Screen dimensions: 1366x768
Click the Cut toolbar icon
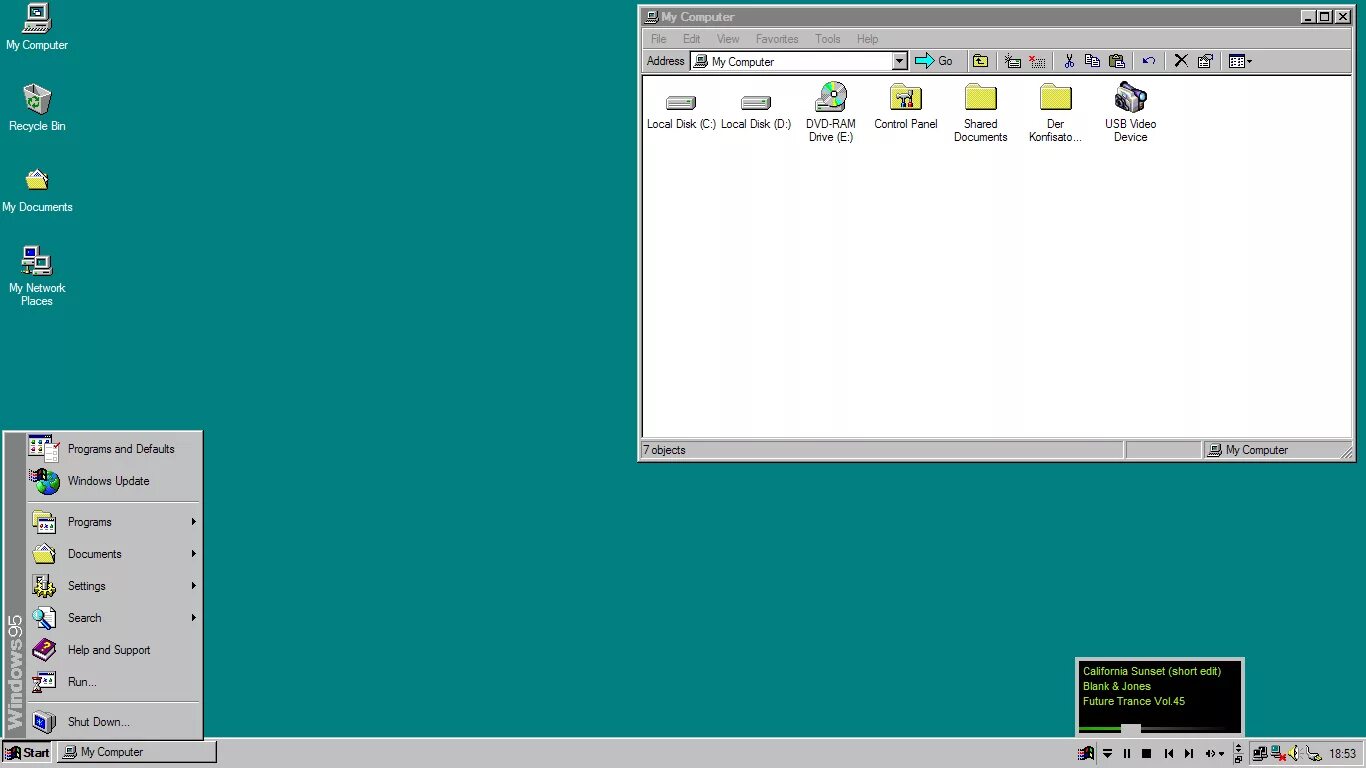click(1069, 61)
